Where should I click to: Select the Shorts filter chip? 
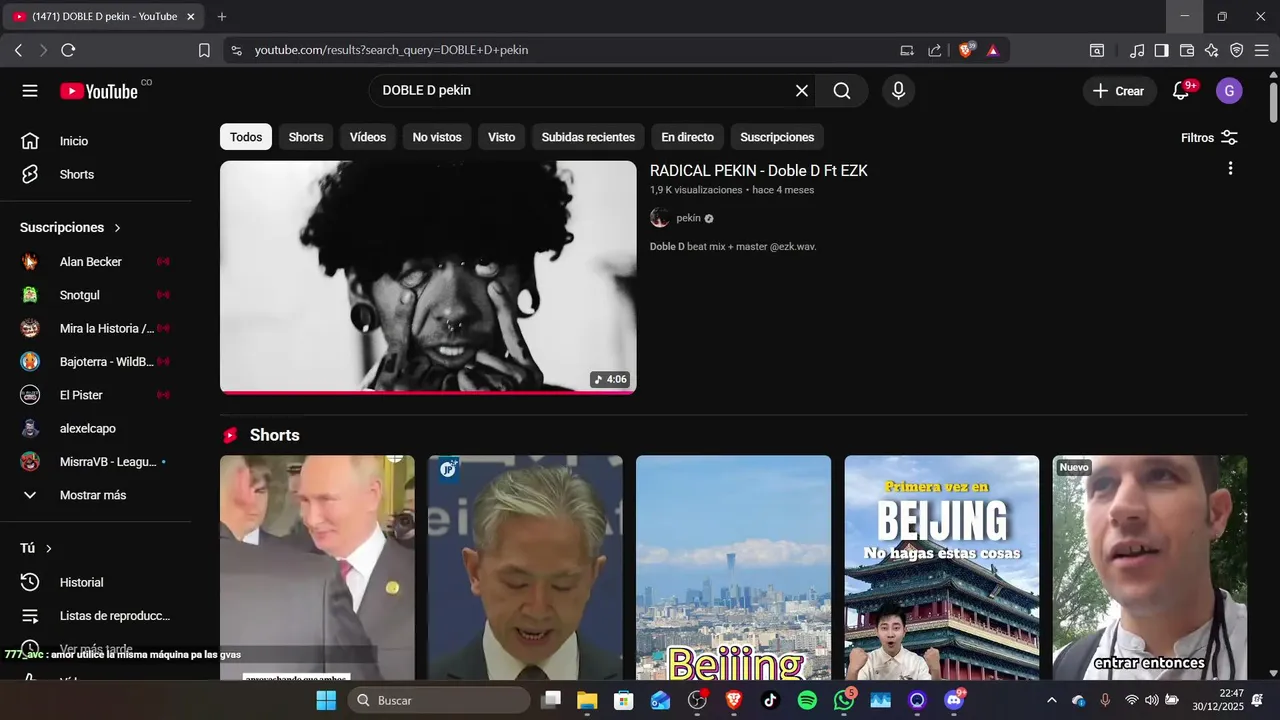pyautogui.click(x=306, y=137)
